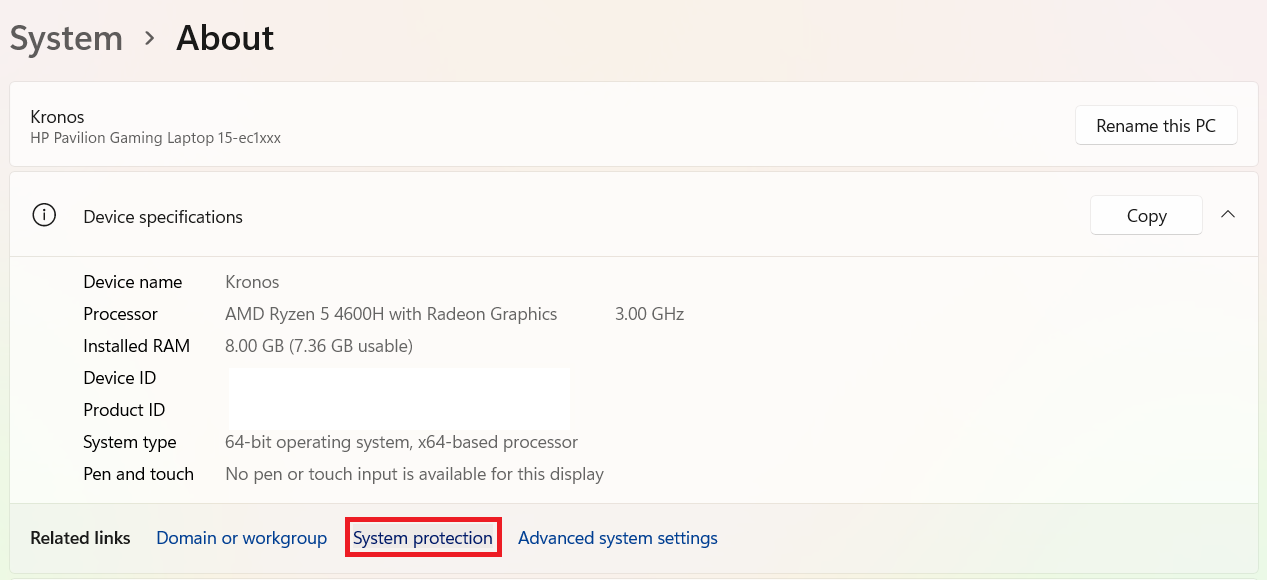Click the About page heading

click(x=225, y=39)
